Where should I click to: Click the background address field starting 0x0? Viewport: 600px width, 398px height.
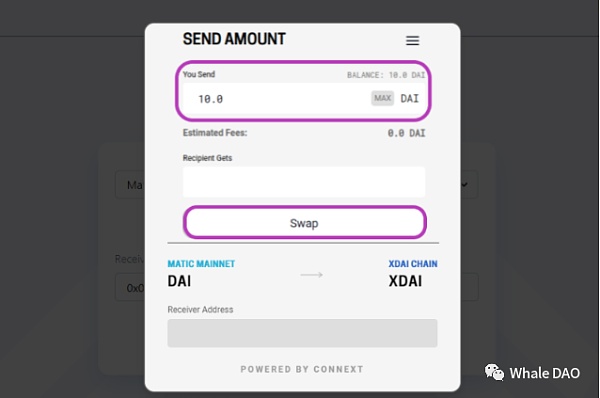click(x=130, y=287)
